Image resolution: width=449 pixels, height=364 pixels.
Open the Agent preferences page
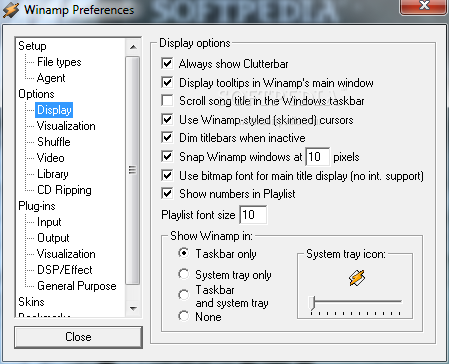[x=51, y=78]
